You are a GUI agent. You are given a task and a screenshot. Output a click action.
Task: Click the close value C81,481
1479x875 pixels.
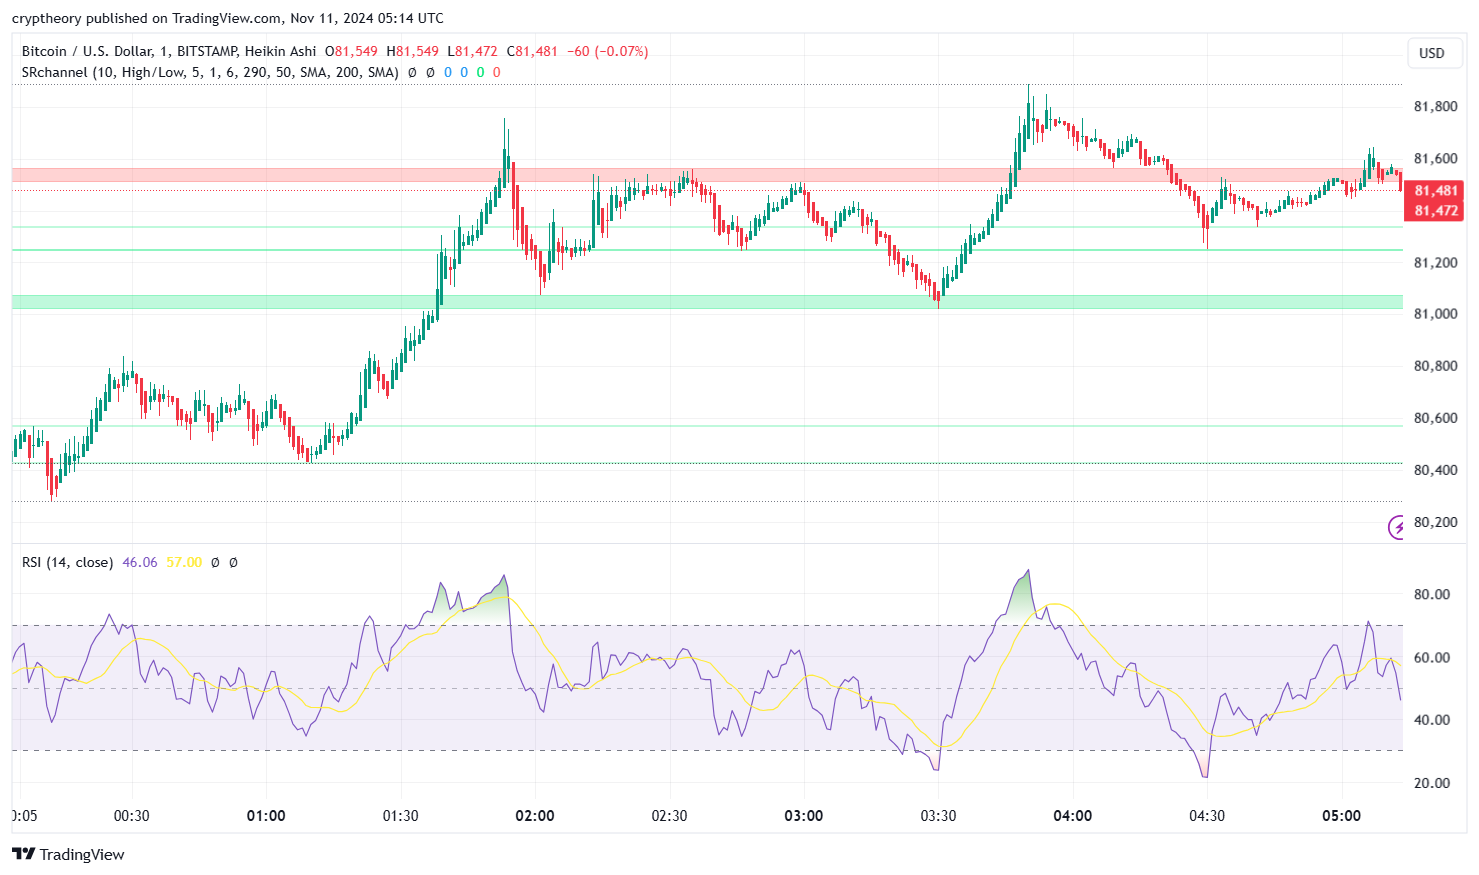tap(532, 51)
